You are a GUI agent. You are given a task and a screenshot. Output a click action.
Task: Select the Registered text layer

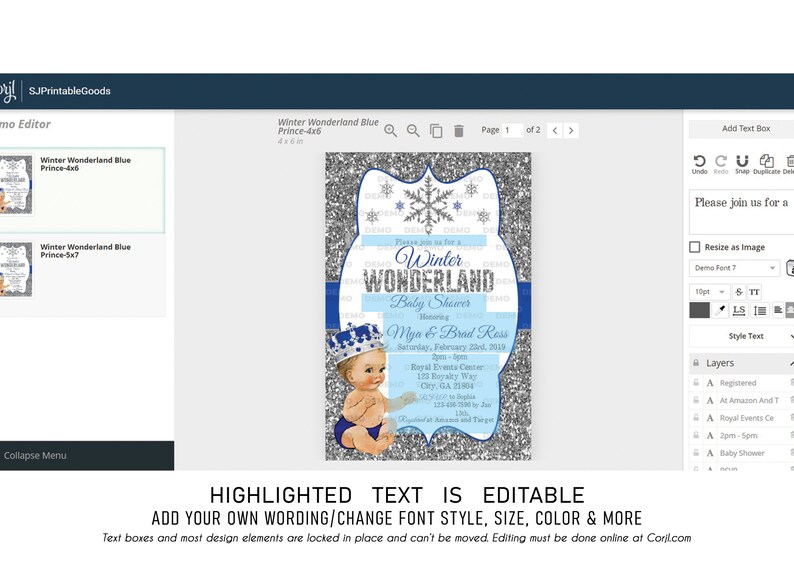click(x=738, y=383)
